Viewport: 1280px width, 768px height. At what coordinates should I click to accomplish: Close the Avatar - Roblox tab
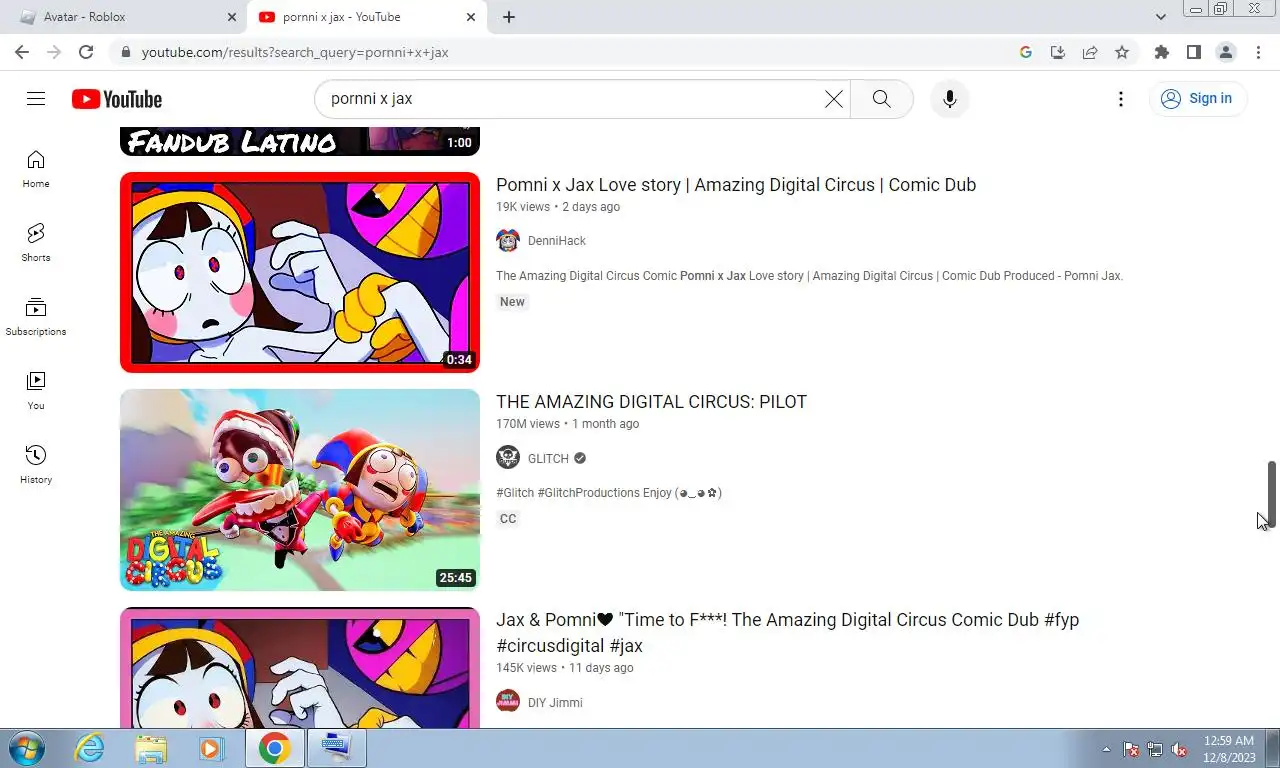point(232,17)
